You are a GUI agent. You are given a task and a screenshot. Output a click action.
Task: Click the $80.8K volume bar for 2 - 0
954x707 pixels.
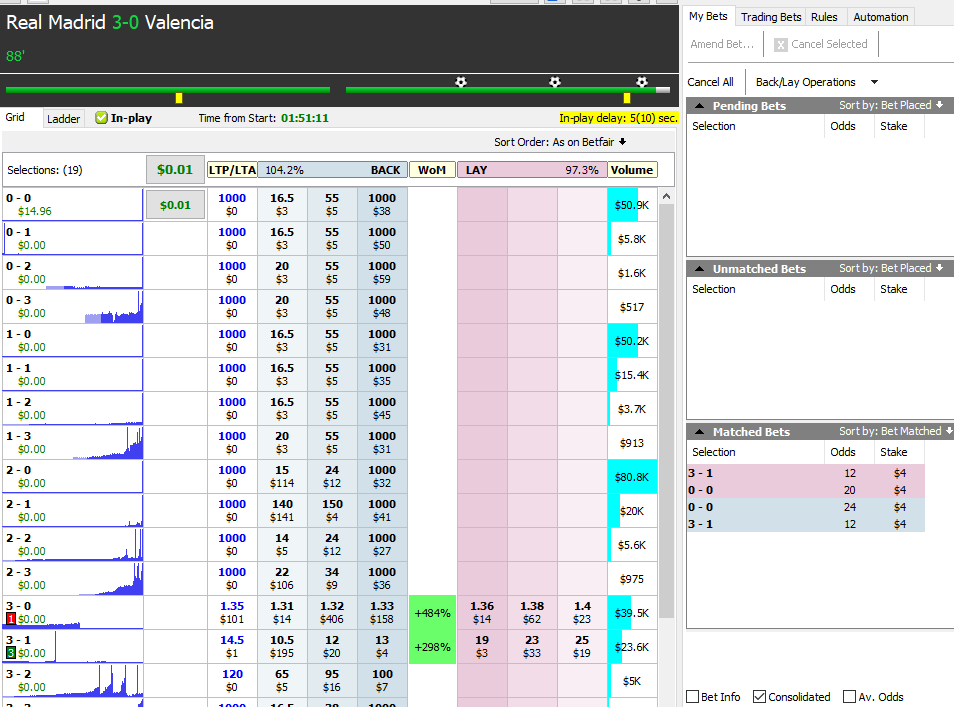[x=632, y=476]
